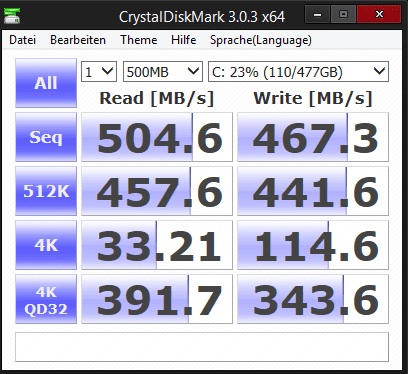Open the Datei menu
The width and height of the screenshot is (408, 374).
[x=22, y=40]
